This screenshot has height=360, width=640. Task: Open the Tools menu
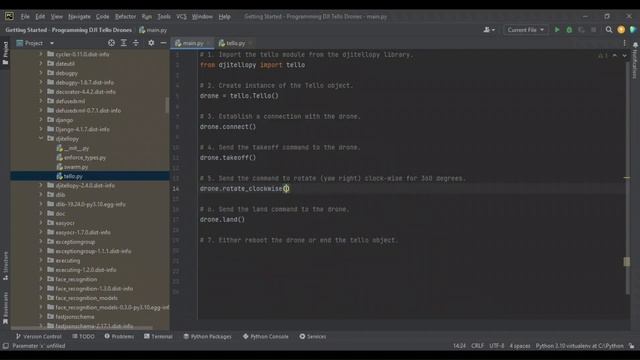click(x=164, y=17)
